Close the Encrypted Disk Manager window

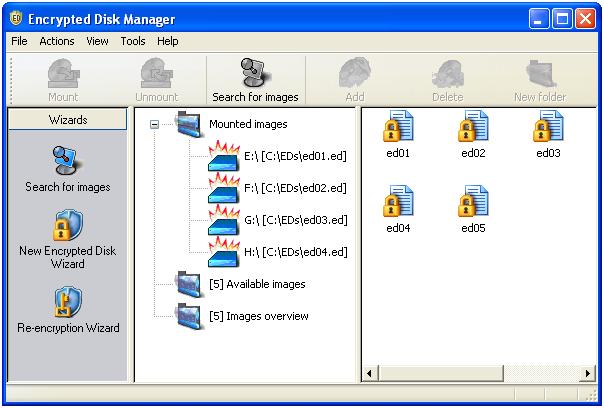[x=586, y=18]
